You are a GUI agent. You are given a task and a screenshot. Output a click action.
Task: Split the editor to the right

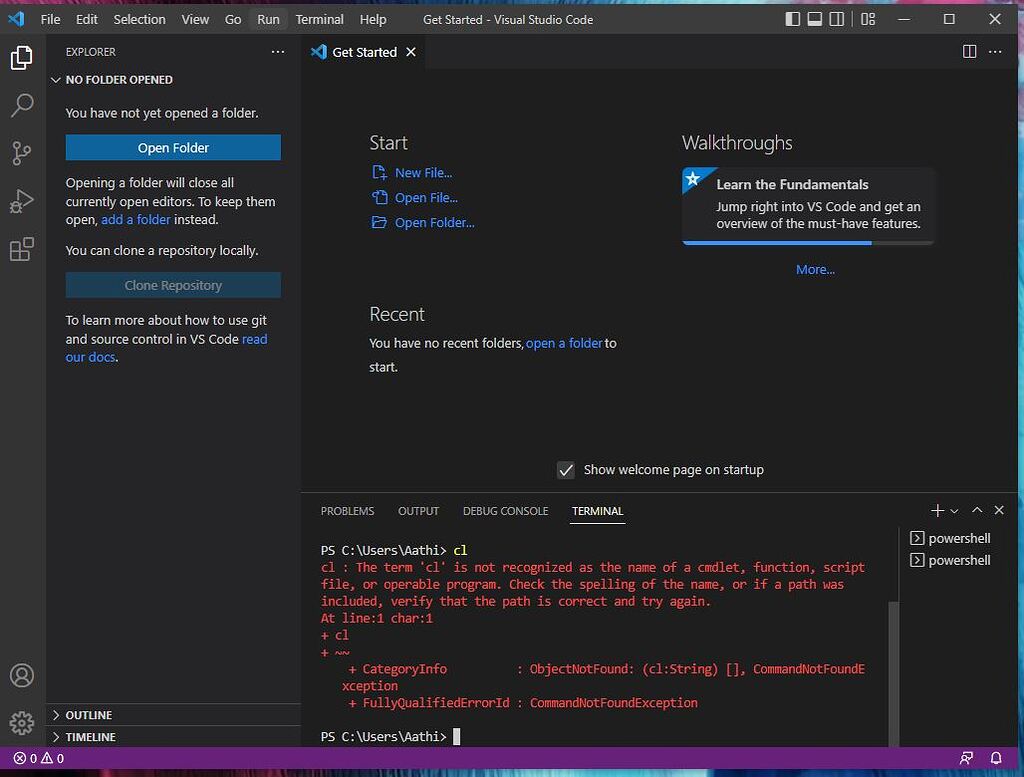969,52
